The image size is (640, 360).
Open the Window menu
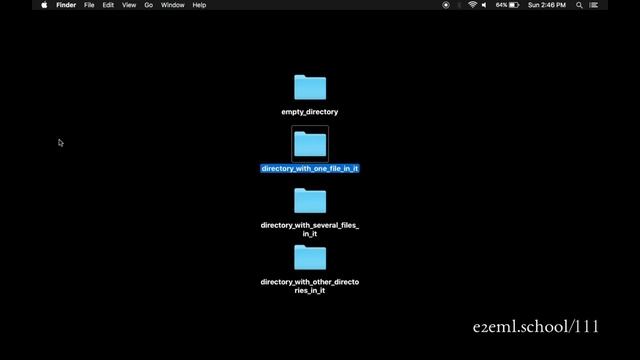173,5
